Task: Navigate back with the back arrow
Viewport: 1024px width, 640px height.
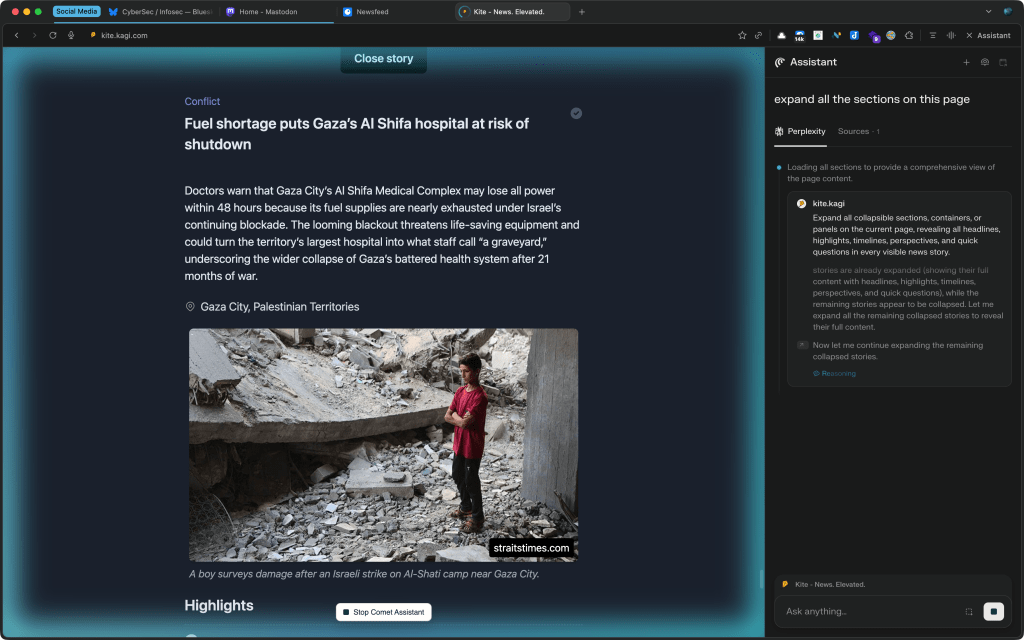Action: [x=17, y=35]
